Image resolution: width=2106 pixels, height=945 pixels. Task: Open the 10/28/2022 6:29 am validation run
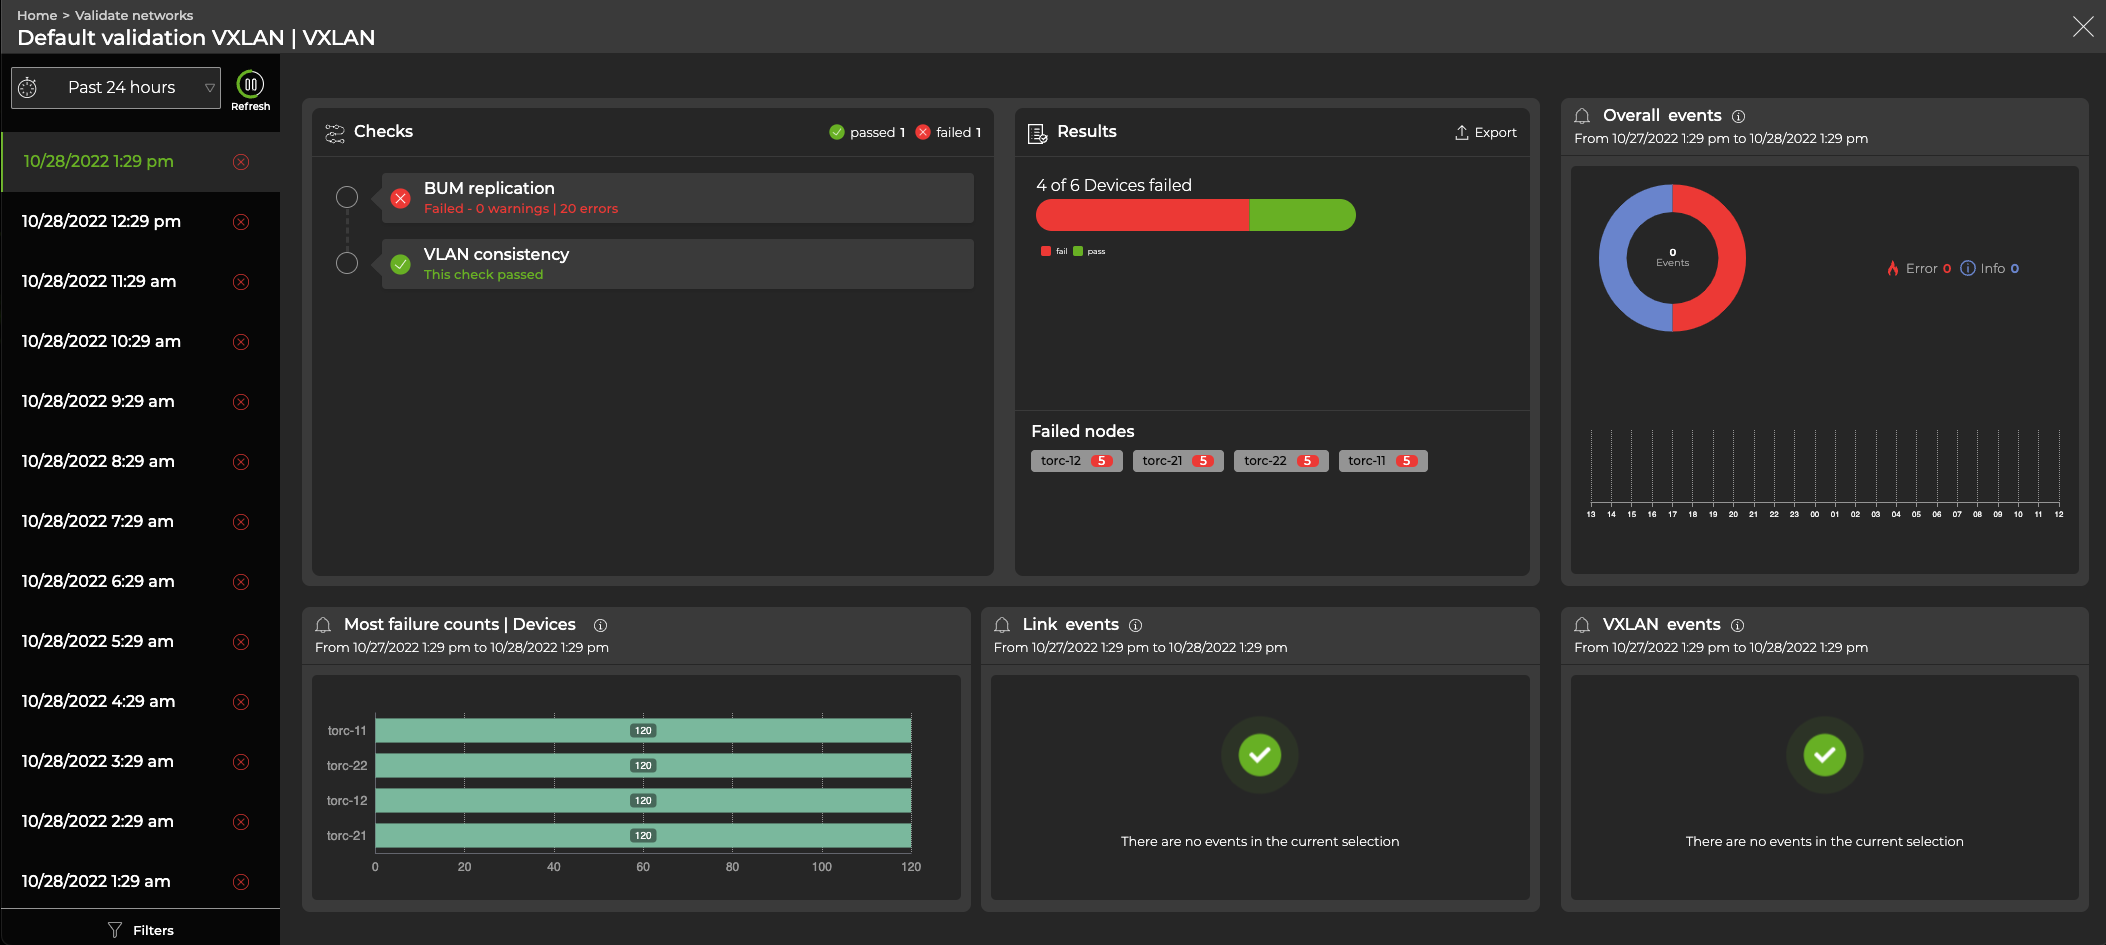(98, 582)
